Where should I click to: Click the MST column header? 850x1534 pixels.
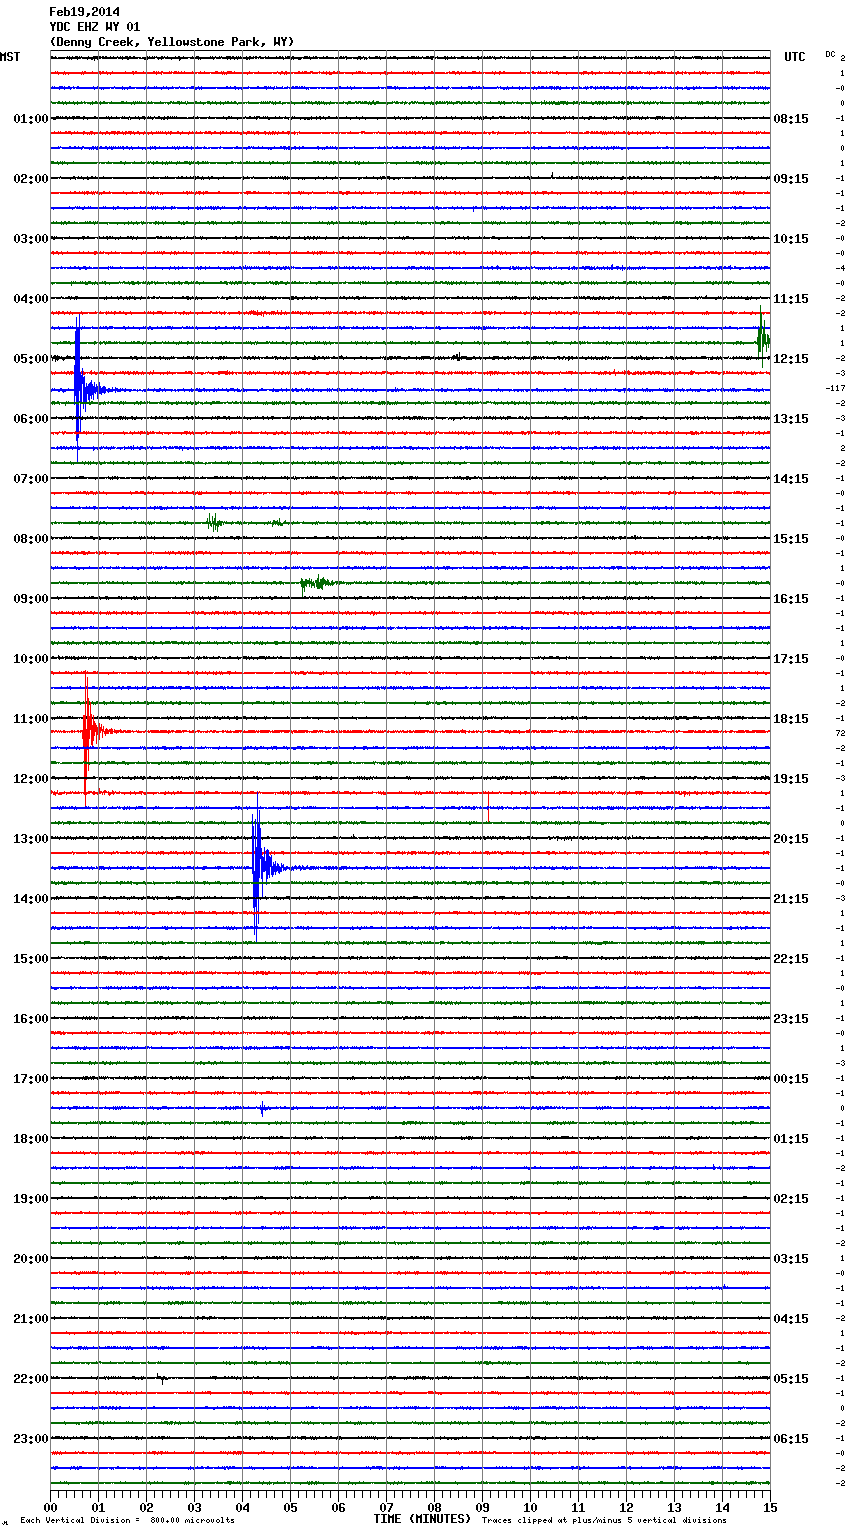[x=10, y=57]
